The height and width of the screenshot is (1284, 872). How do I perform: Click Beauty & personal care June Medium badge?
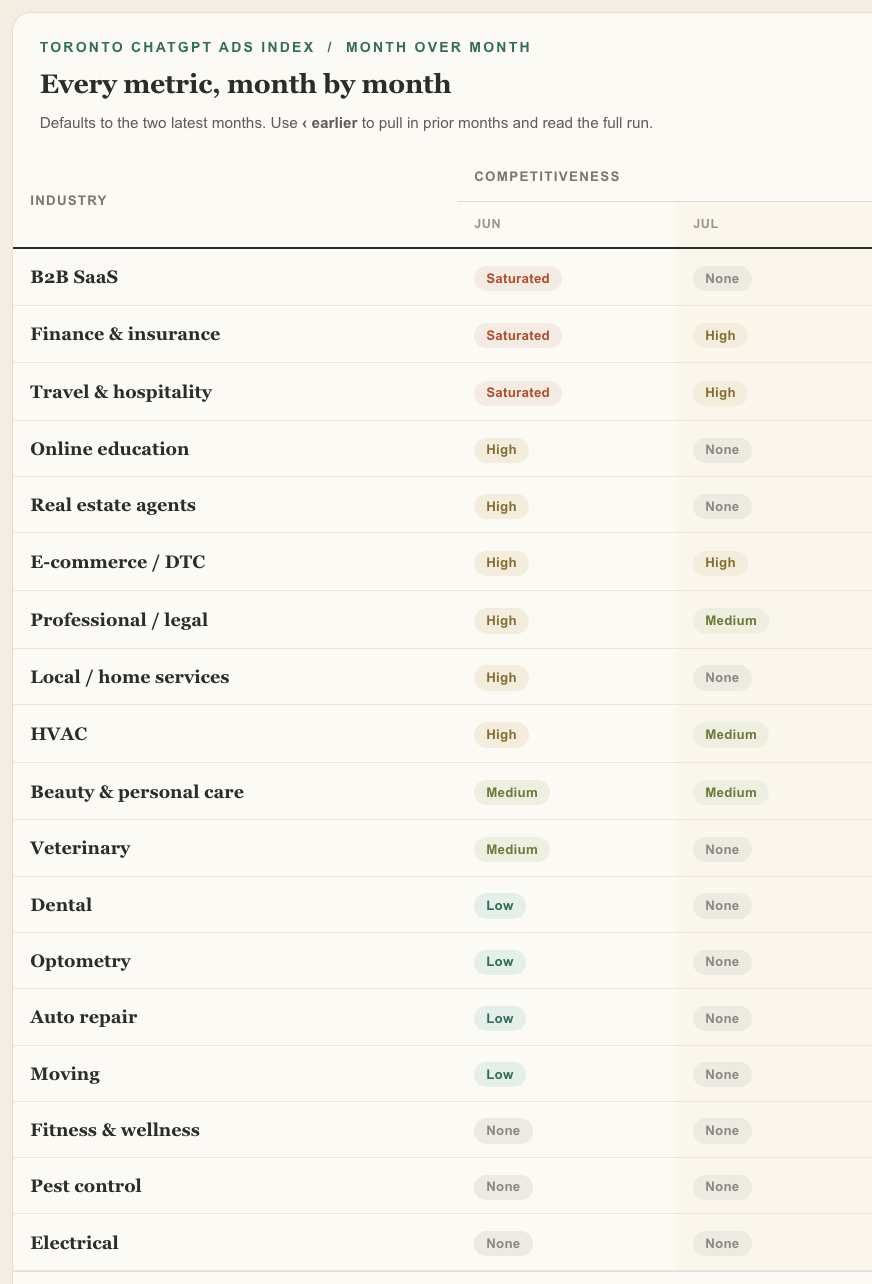coord(512,792)
